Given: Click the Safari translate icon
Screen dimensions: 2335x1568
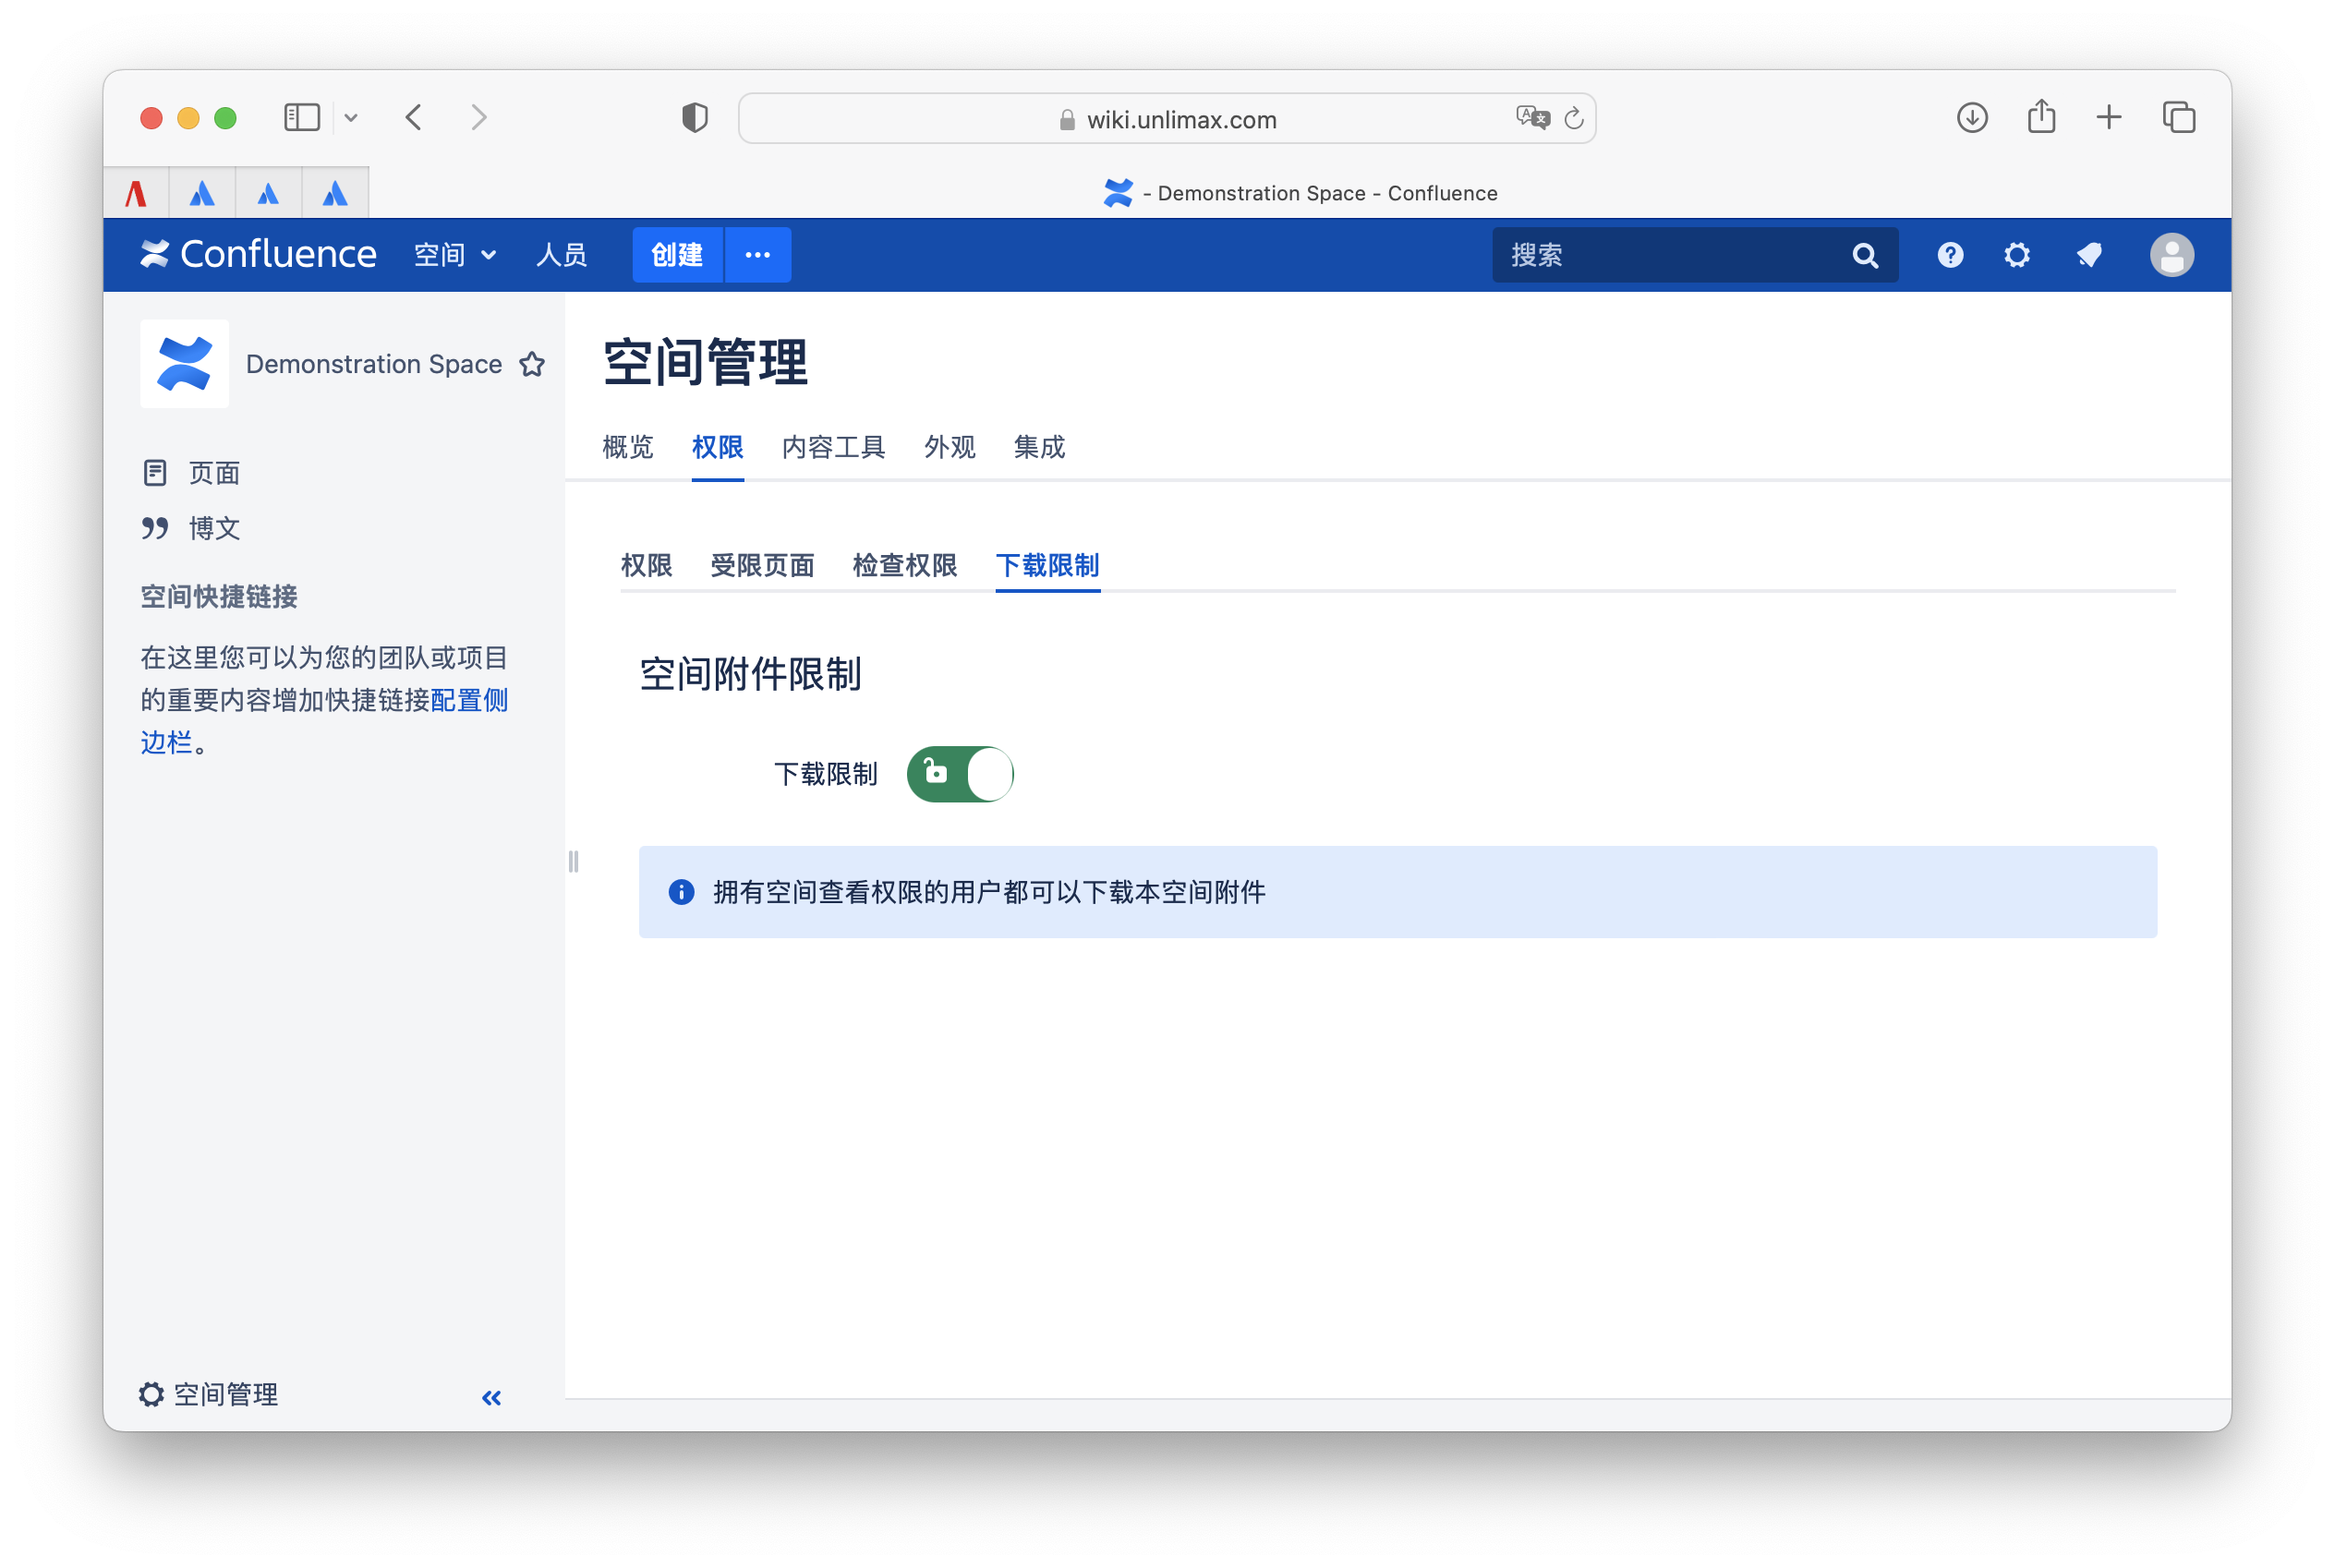Looking at the screenshot, I should [x=1532, y=118].
